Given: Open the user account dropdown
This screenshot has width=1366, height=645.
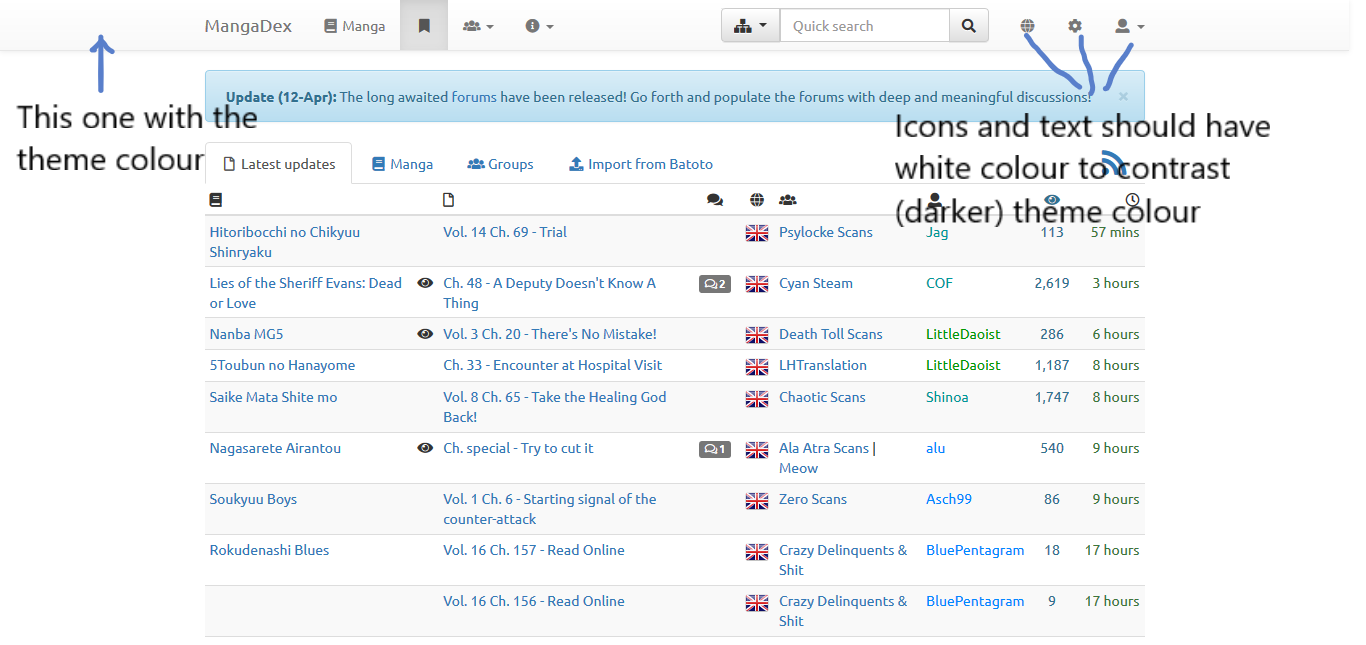Looking at the screenshot, I should pyautogui.click(x=1129, y=26).
